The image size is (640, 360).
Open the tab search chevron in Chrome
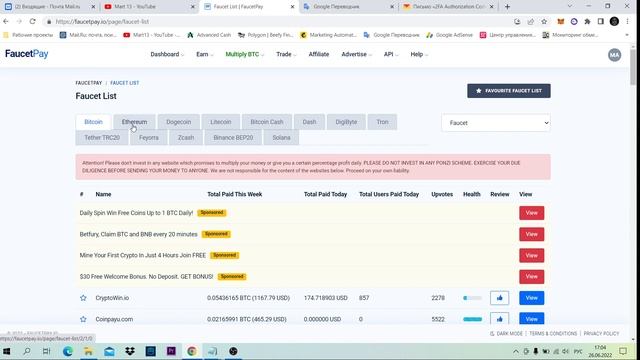[570, 7]
